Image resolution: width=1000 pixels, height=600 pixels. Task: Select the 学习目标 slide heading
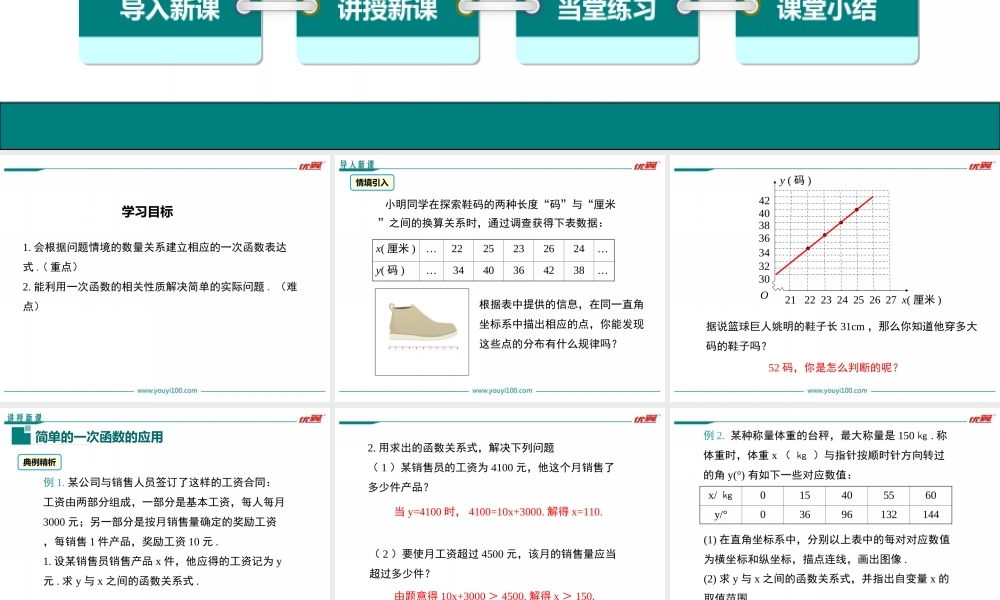[147, 212]
